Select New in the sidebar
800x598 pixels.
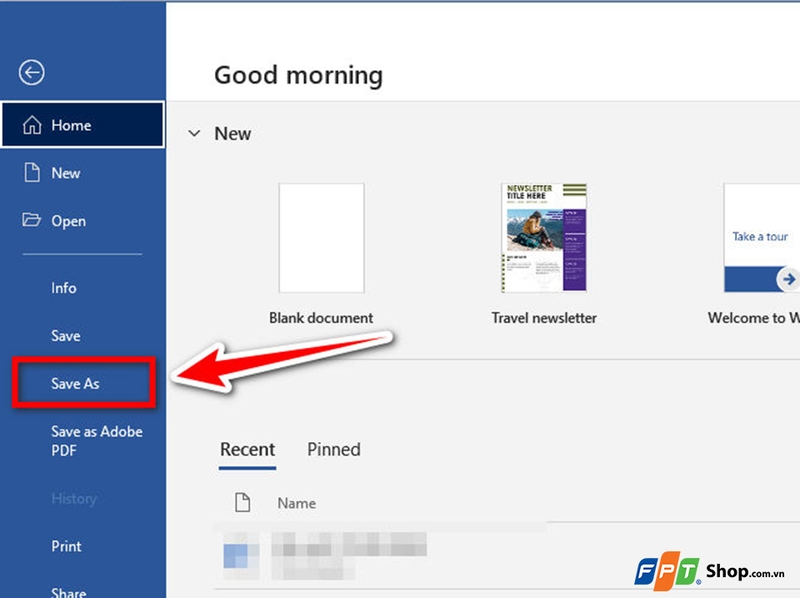[83, 173]
